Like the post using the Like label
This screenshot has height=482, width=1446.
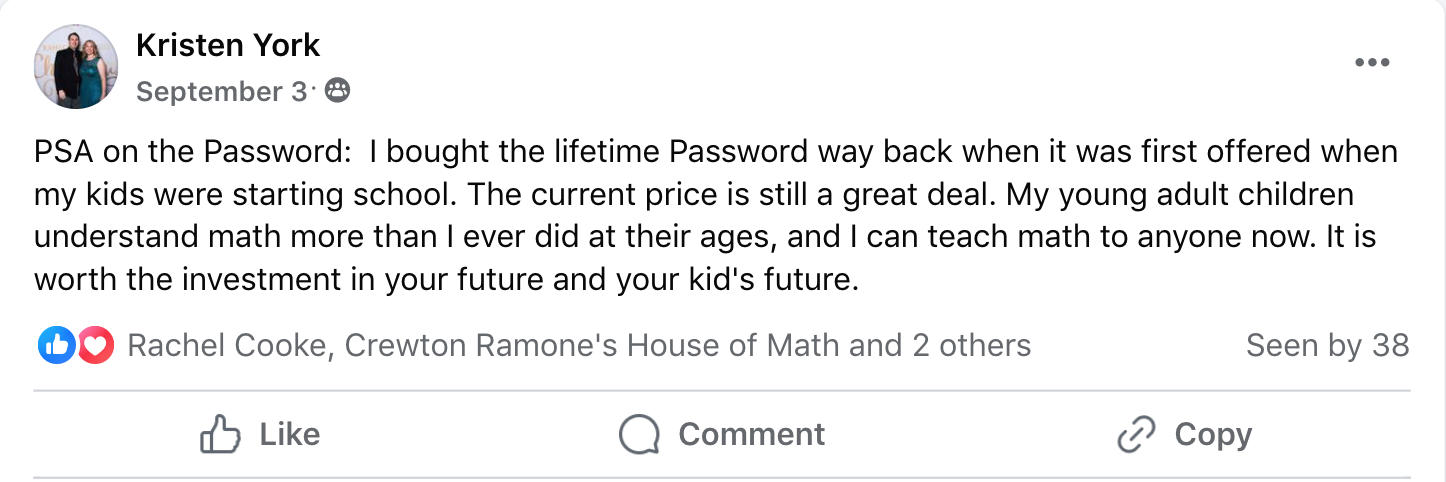(x=290, y=435)
